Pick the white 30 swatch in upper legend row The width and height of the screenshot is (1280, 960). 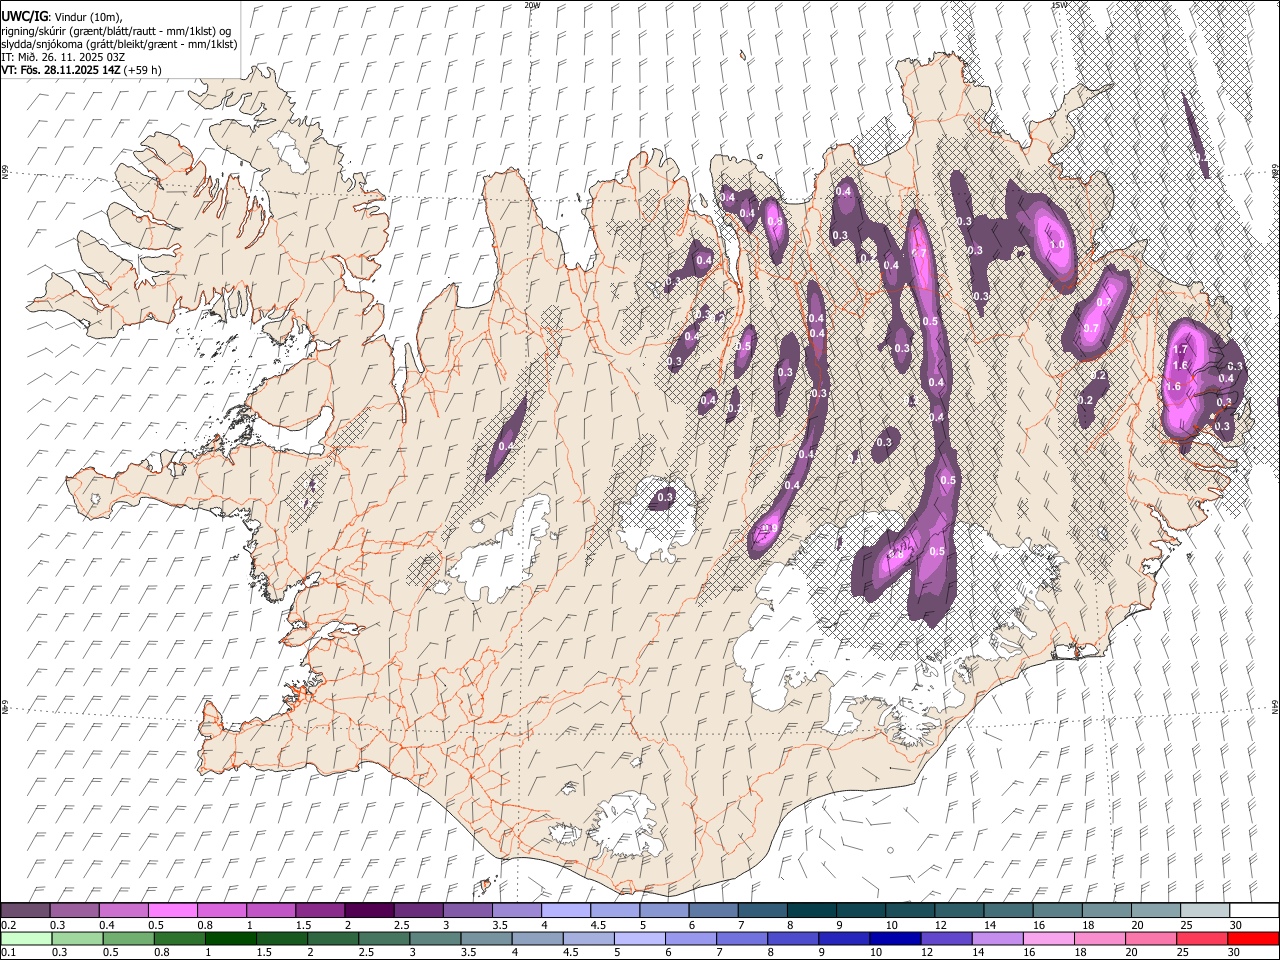[1254, 911]
